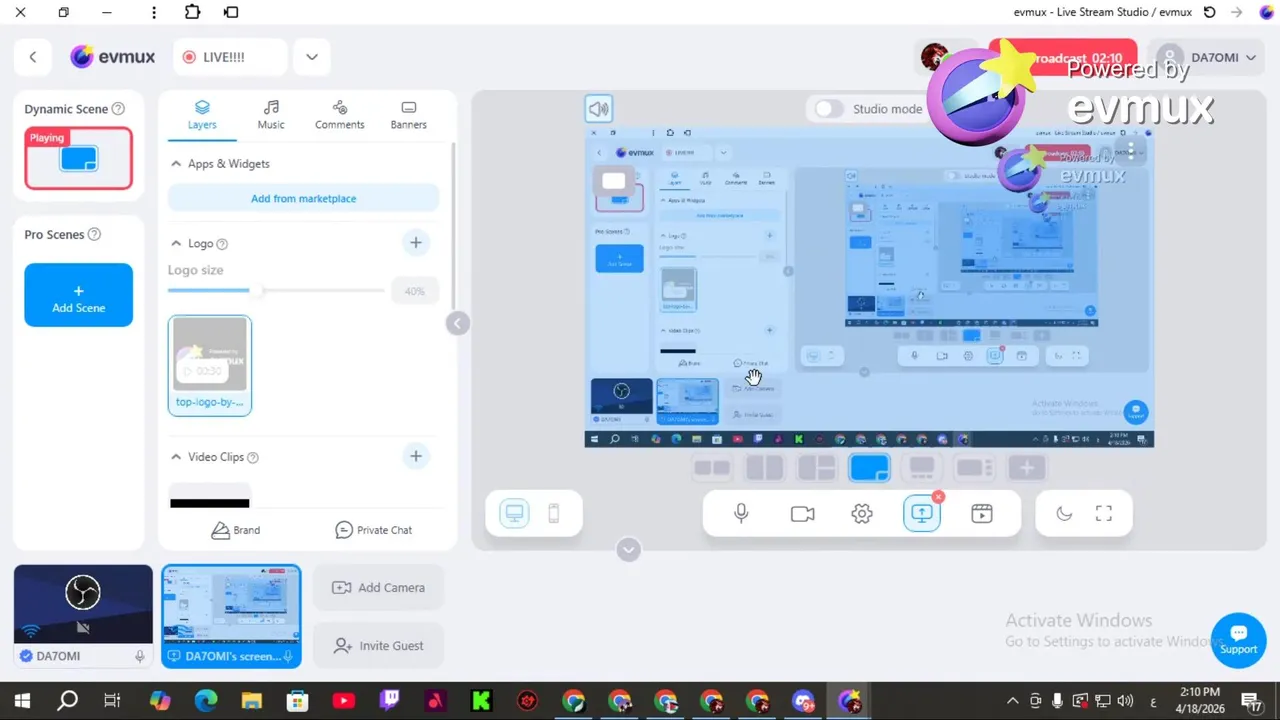1280x720 pixels.
Task: Collapse the Logo section
Action: pos(176,243)
